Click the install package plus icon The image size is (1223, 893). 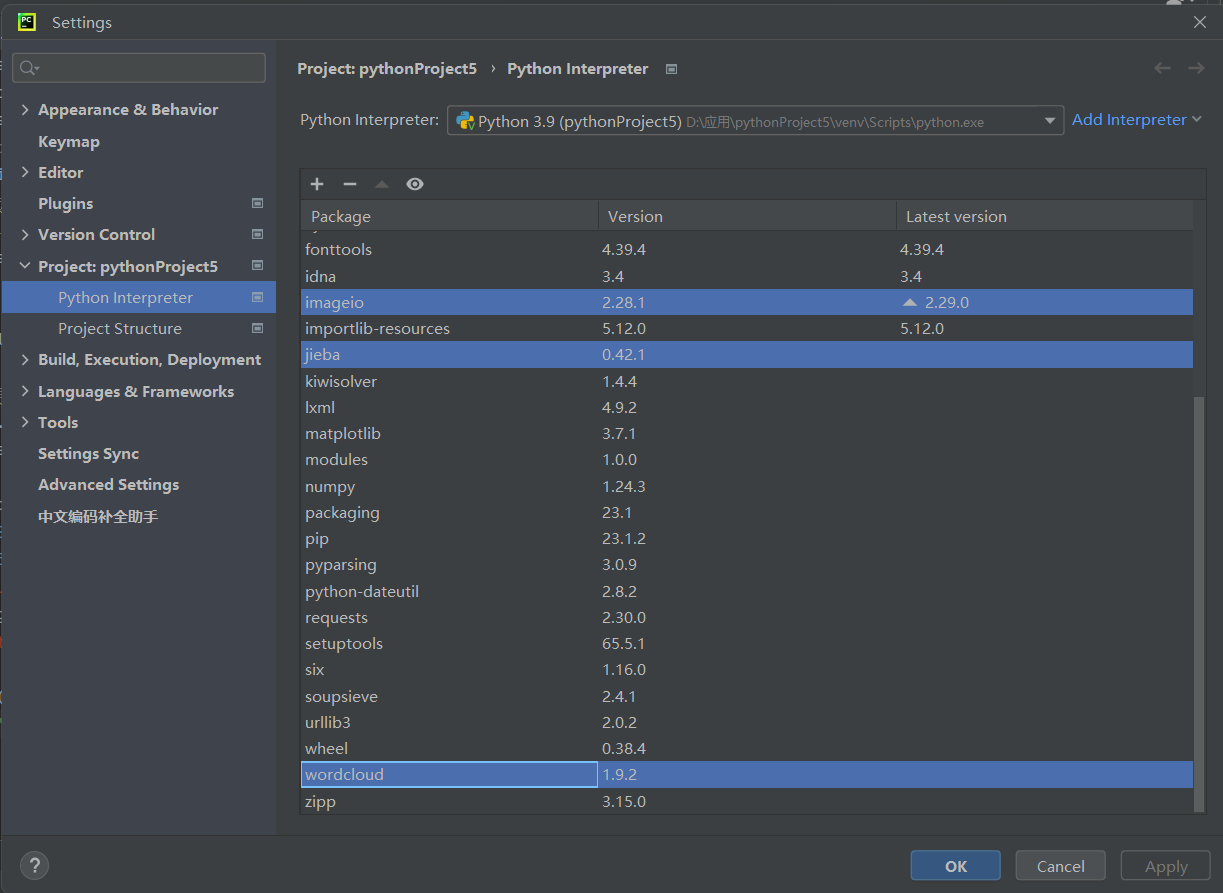point(317,184)
